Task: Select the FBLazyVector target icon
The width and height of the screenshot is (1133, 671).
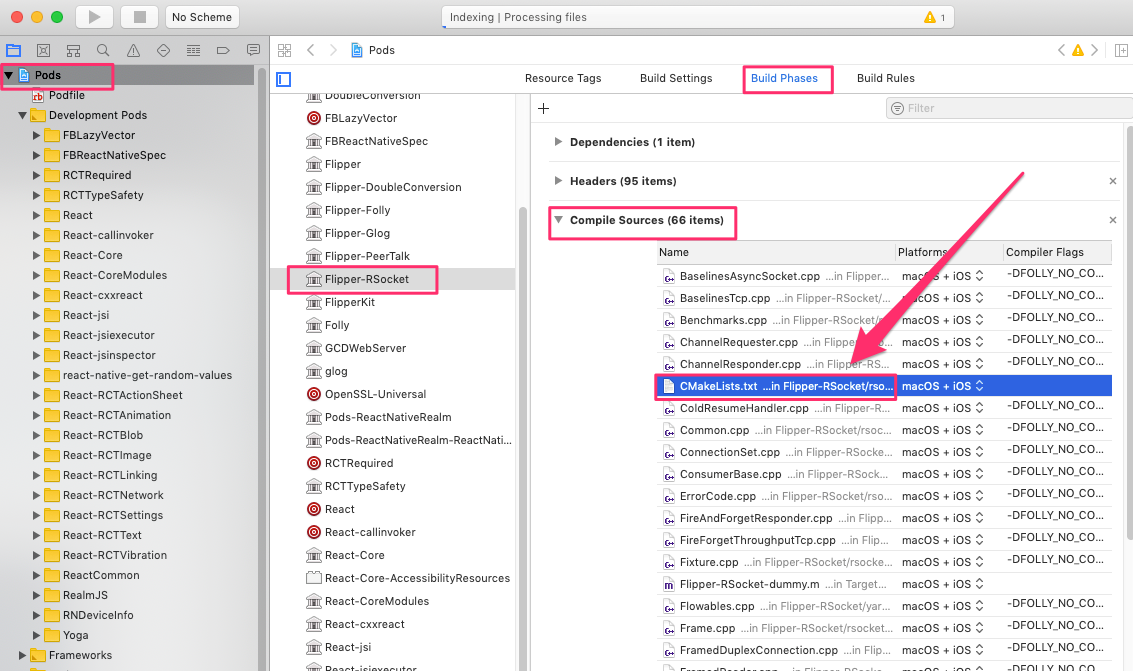Action: [314, 118]
